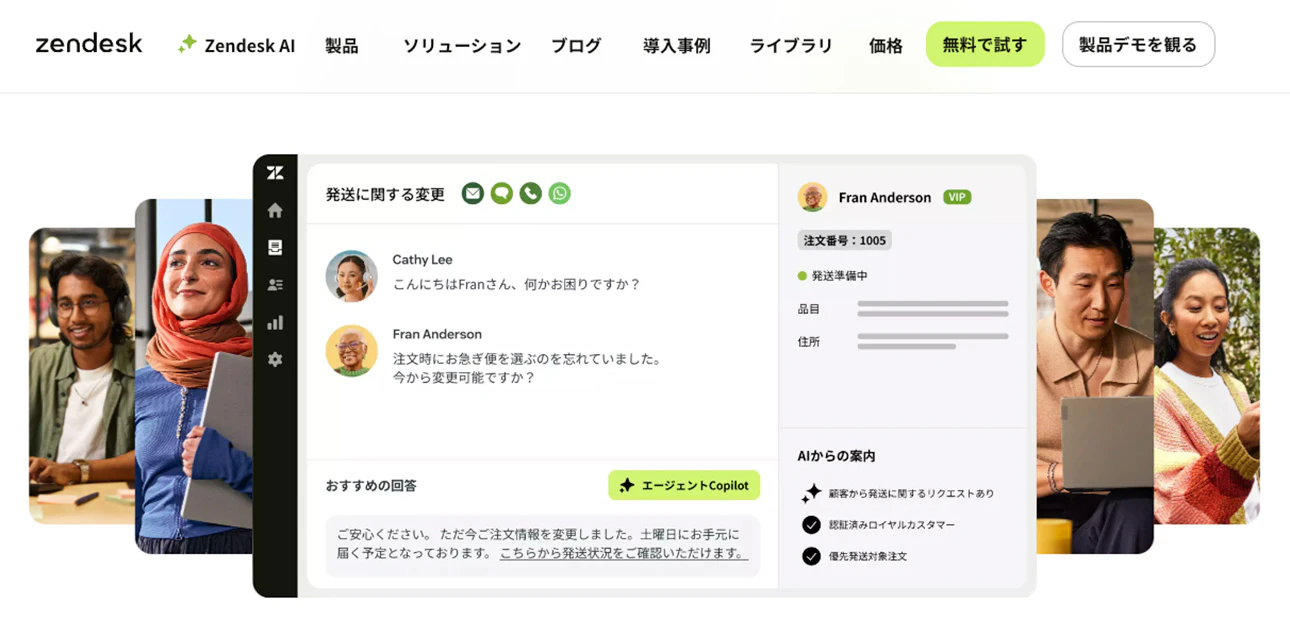
Task: Click the 製品デモを観る button
Action: pyautogui.click(x=1138, y=44)
